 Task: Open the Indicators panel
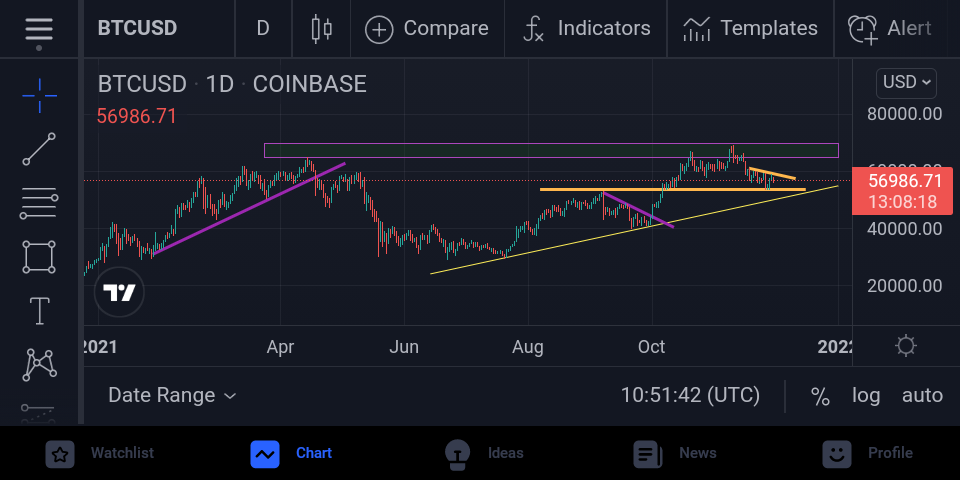(586, 28)
